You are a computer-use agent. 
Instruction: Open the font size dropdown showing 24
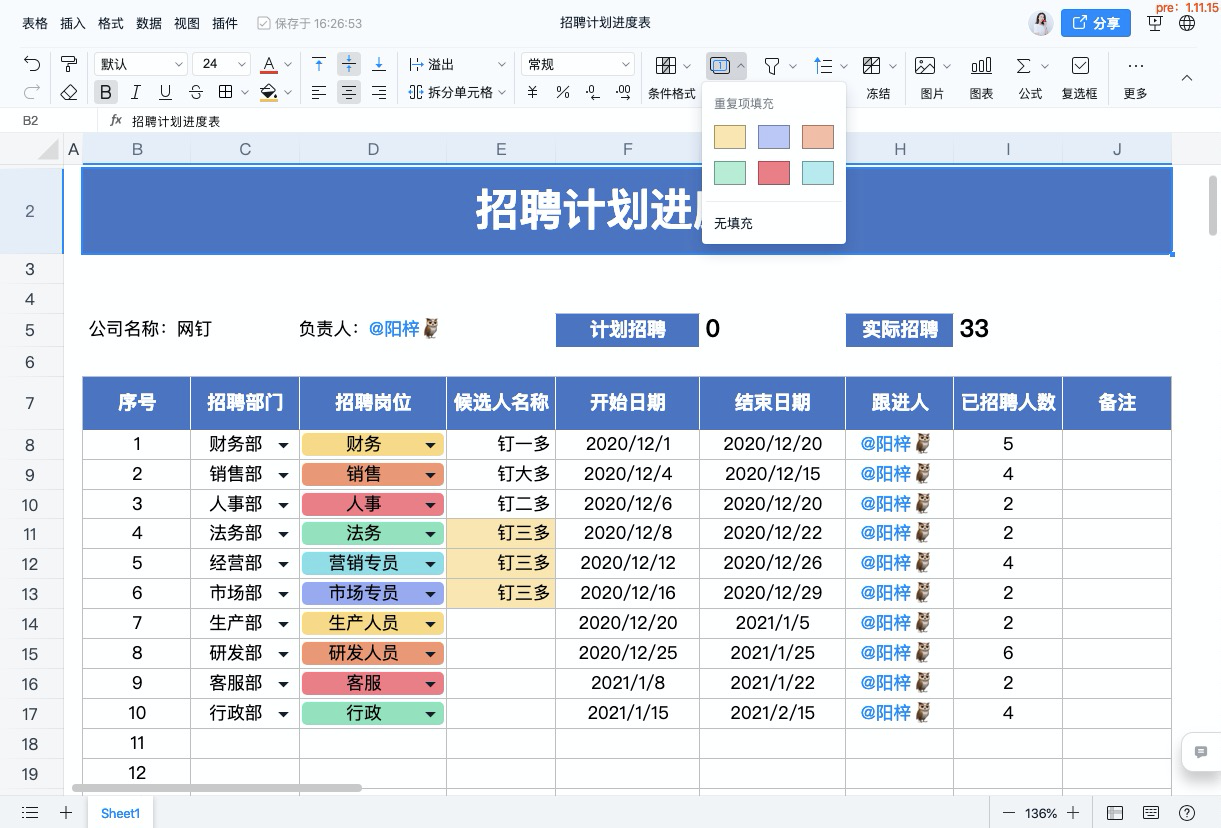(222, 63)
